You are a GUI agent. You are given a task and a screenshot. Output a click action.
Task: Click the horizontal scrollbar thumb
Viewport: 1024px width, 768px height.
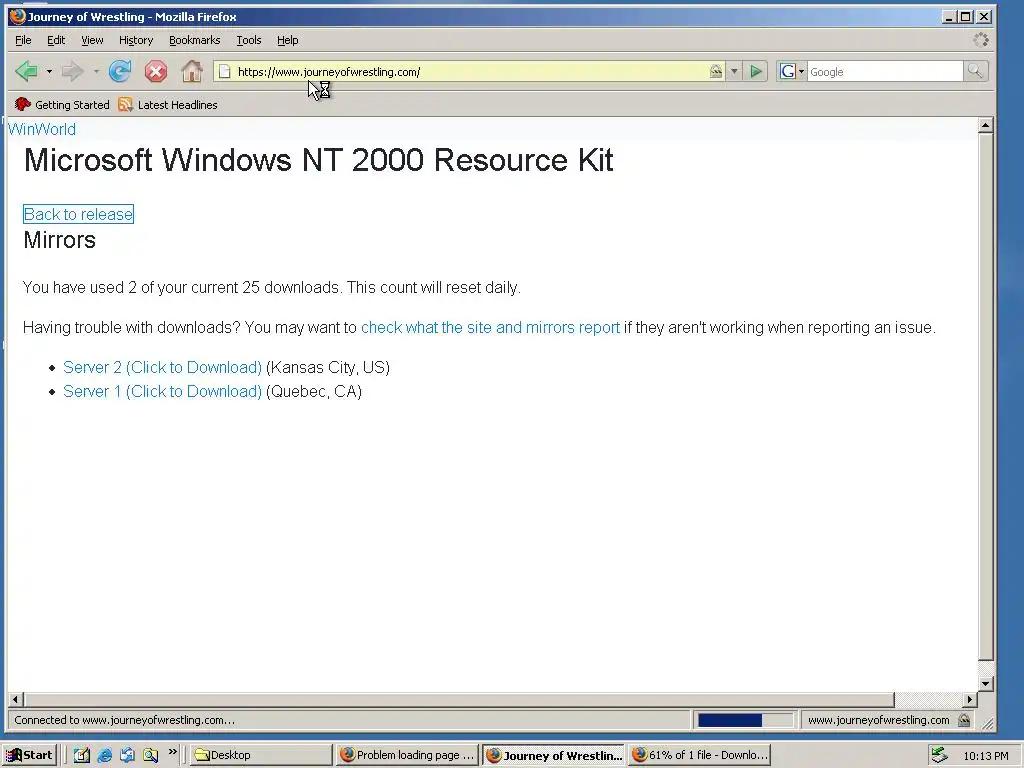(458, 699)
